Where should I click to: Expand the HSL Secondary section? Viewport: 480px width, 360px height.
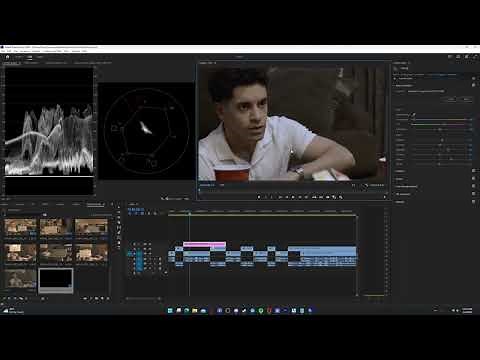point(403,194)
